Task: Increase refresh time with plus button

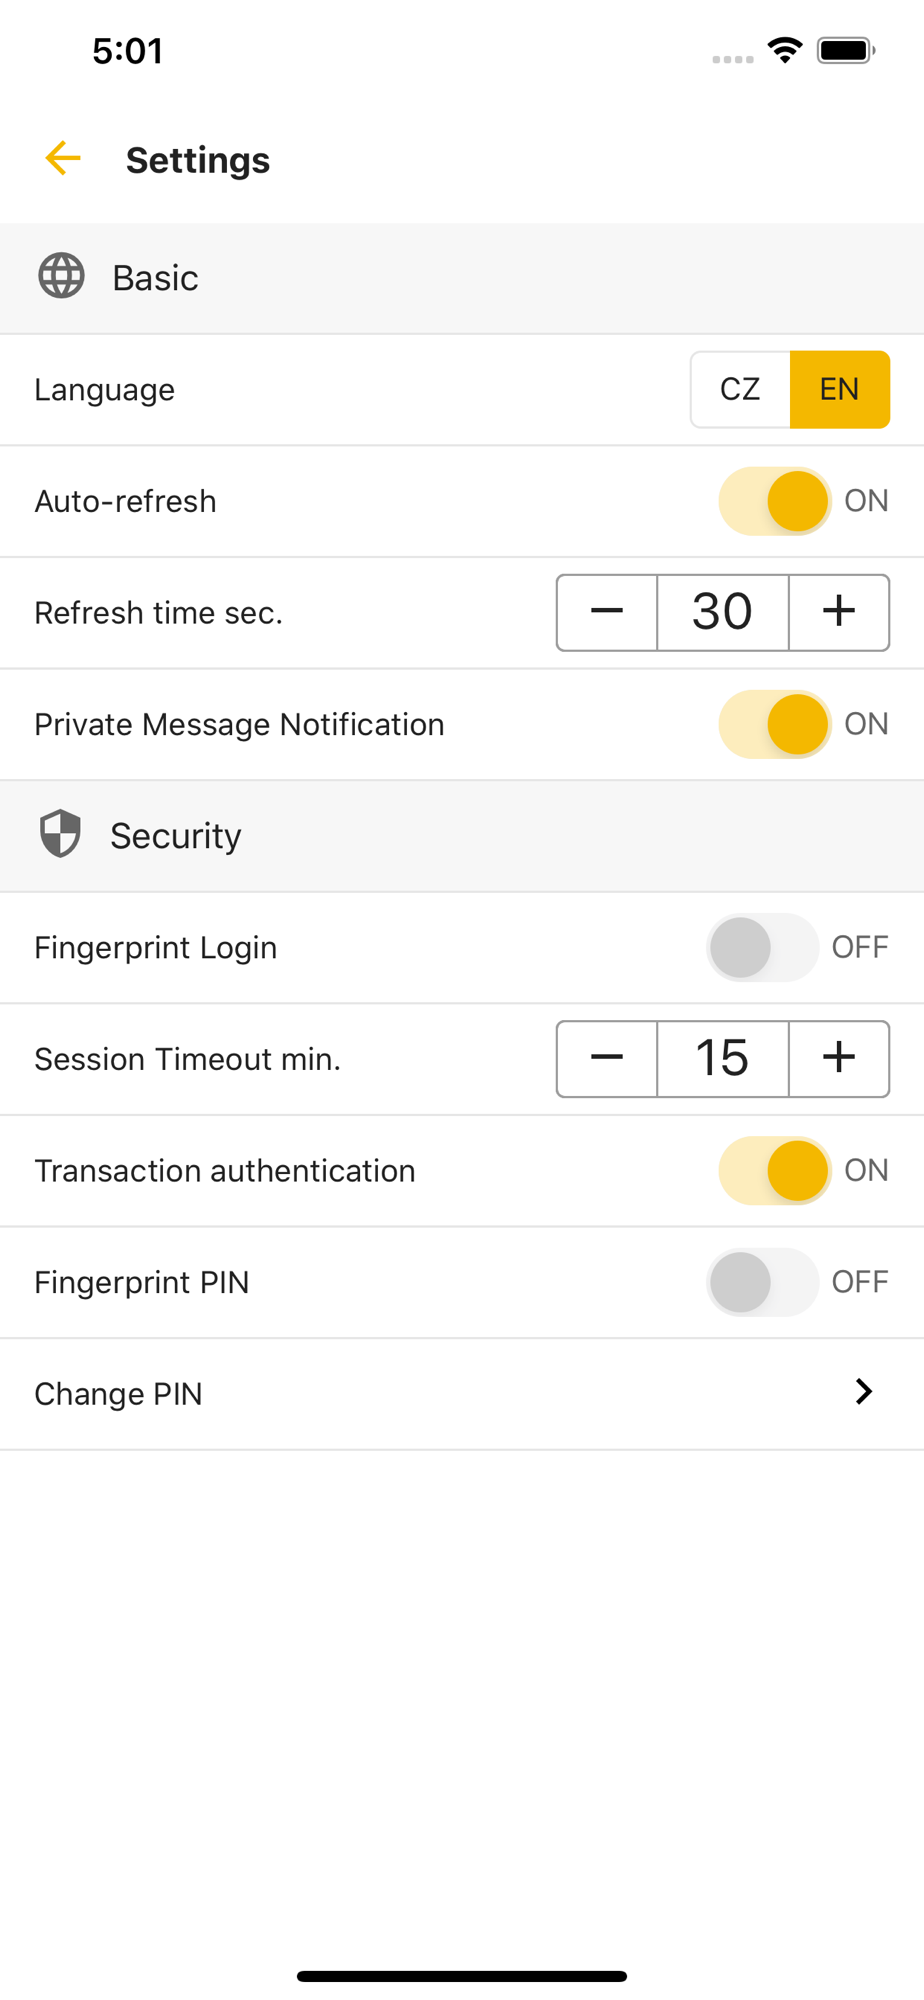Action: point(839,612)
